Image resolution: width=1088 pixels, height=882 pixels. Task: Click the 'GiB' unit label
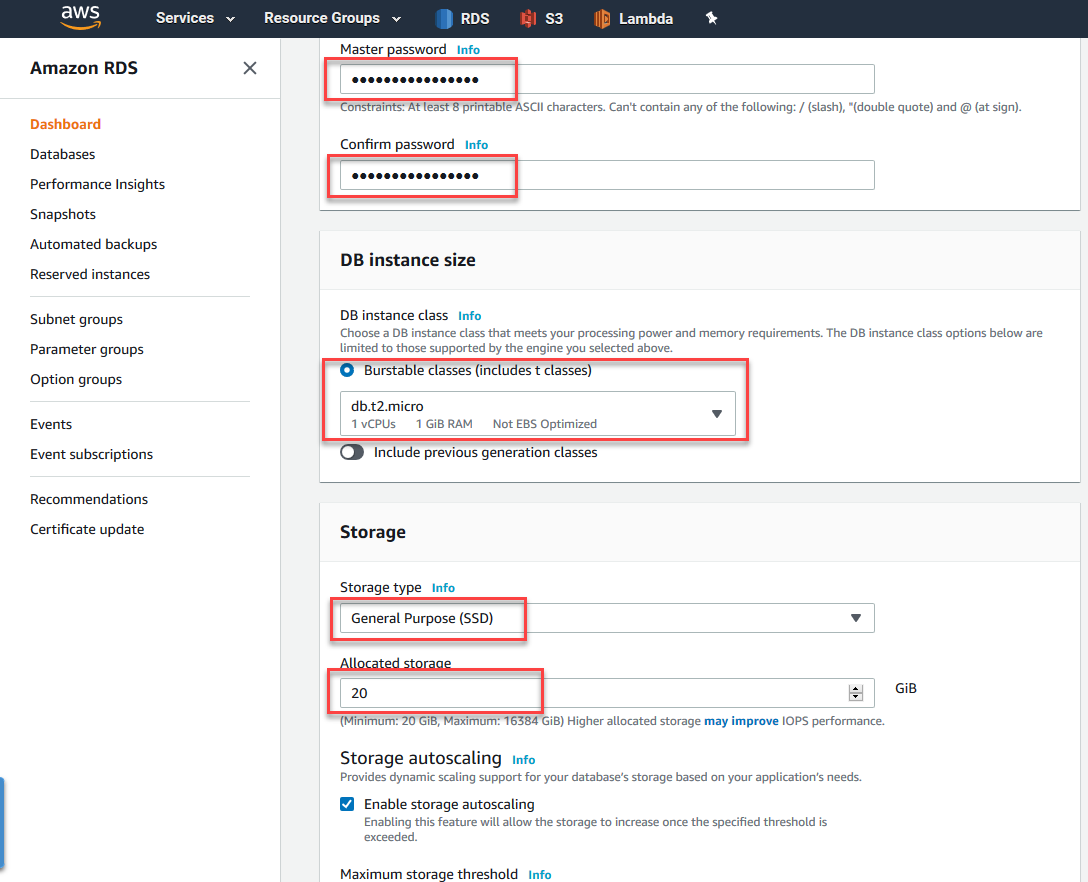[x=906, y=688]
